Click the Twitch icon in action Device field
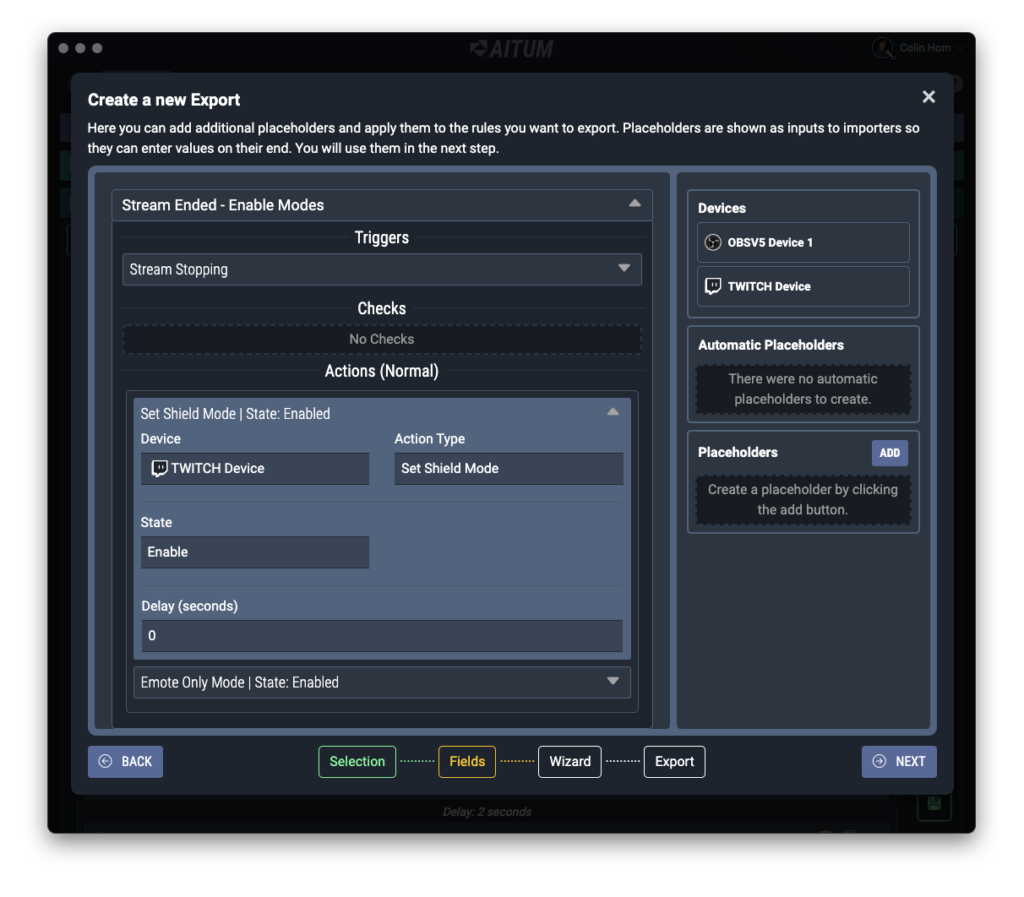1024x897 pixels. (x=159, y=468)
